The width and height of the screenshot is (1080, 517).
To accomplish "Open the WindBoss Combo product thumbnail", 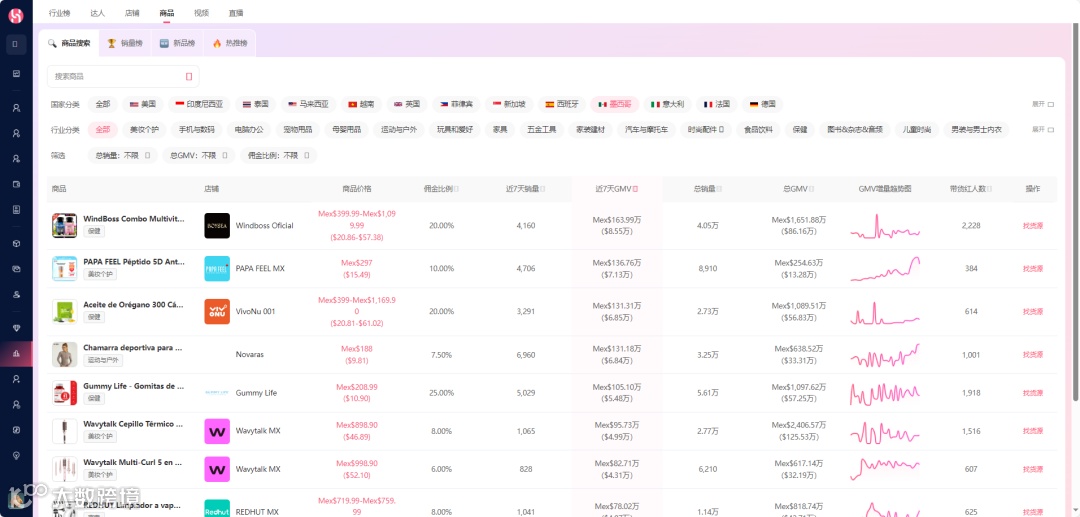I will [x=64, y=226].
